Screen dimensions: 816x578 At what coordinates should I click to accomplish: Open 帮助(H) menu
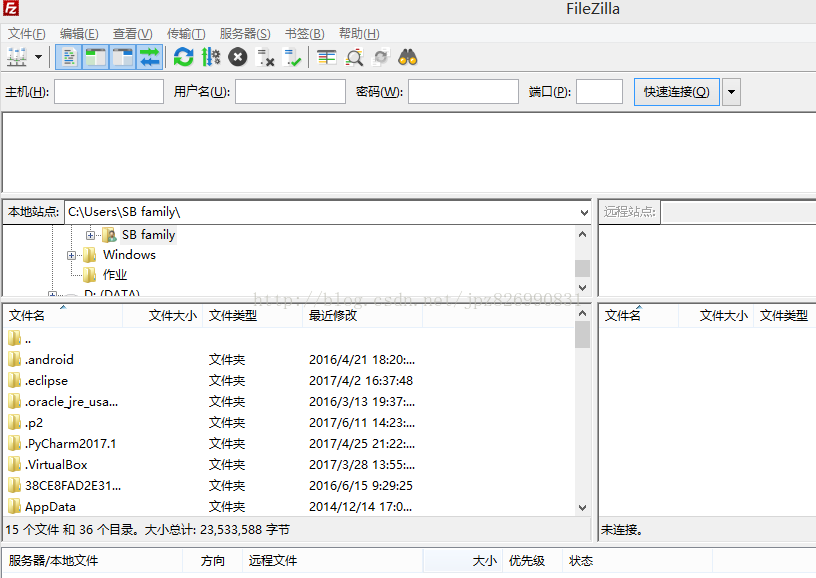[359, 34]
